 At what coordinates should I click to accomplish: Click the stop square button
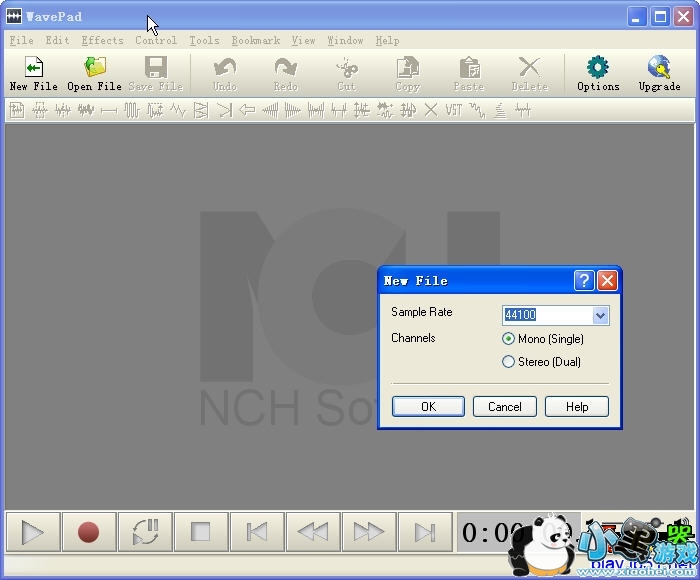click(x=201, y=532)
